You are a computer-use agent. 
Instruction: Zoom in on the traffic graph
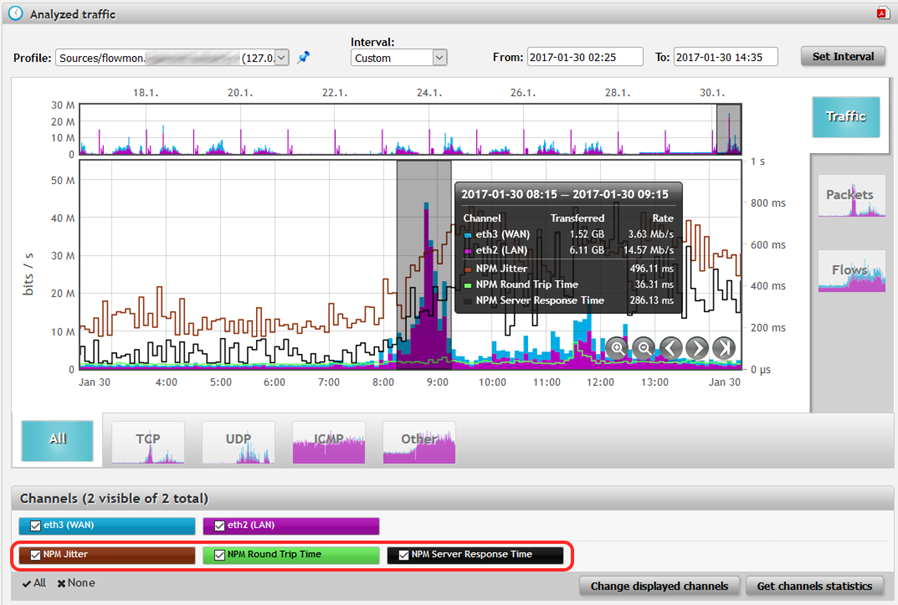pos(617,348)
